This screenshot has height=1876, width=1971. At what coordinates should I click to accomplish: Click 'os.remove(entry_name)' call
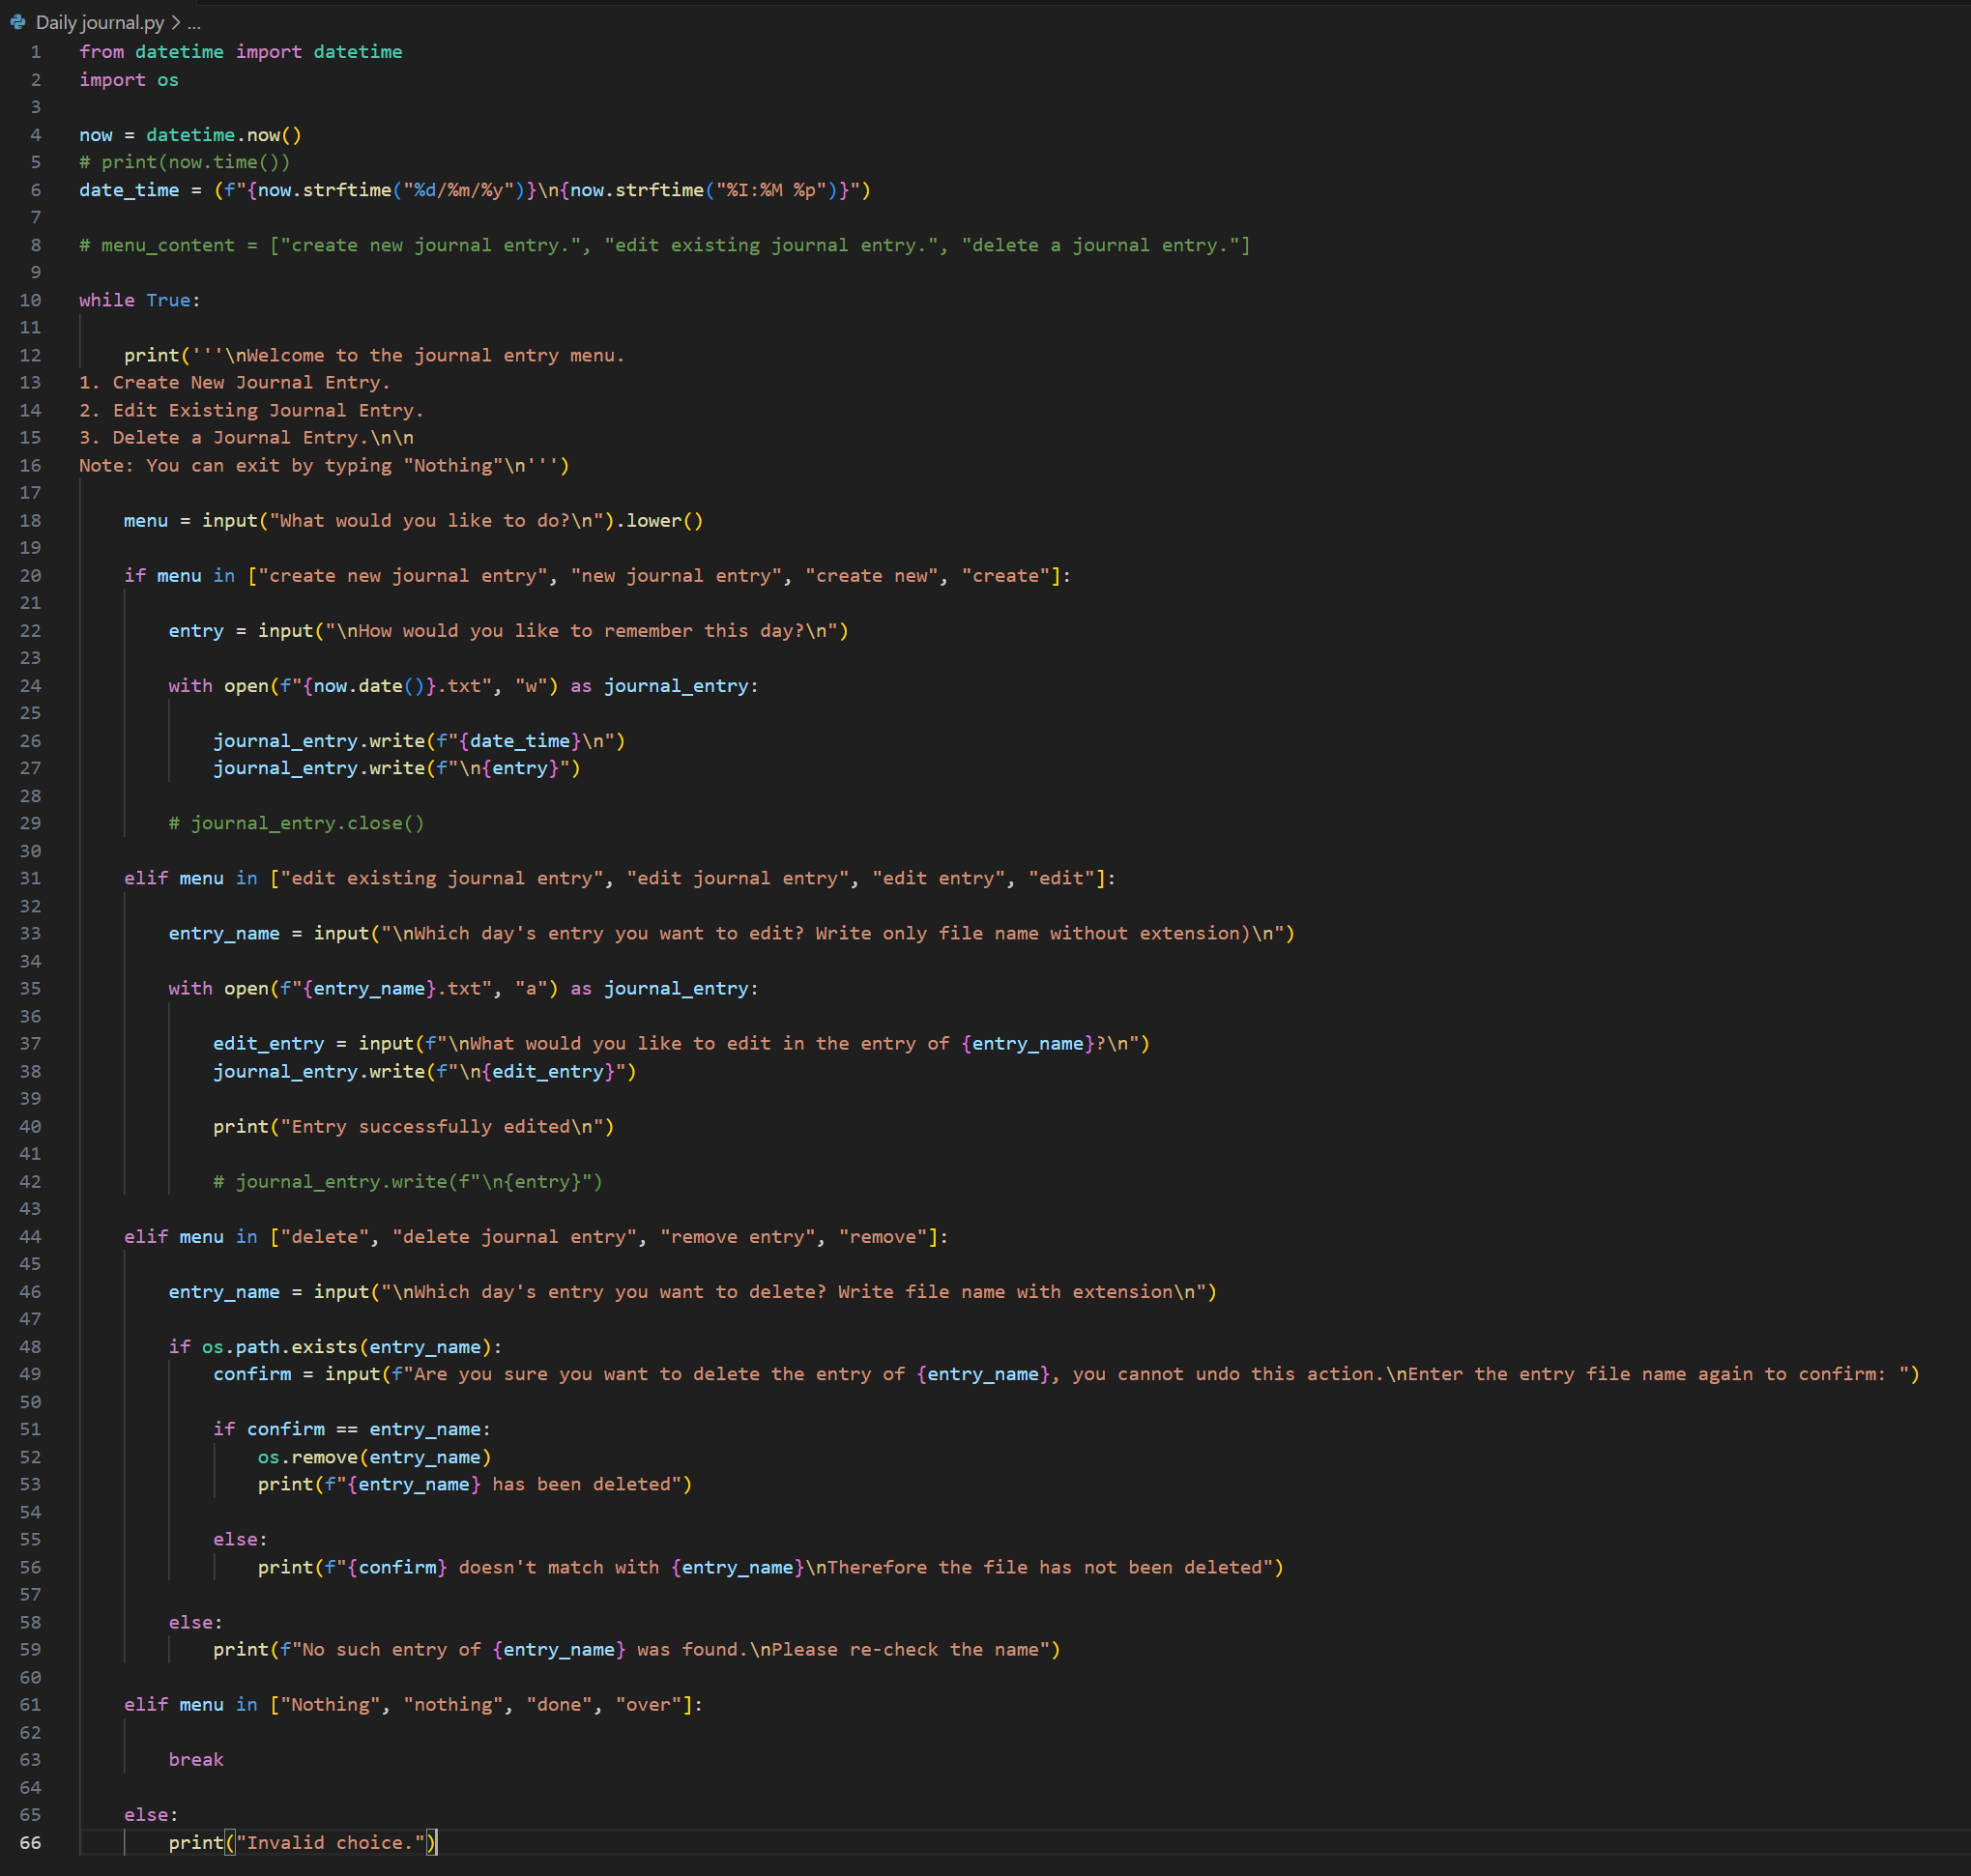coord(374,1457)
